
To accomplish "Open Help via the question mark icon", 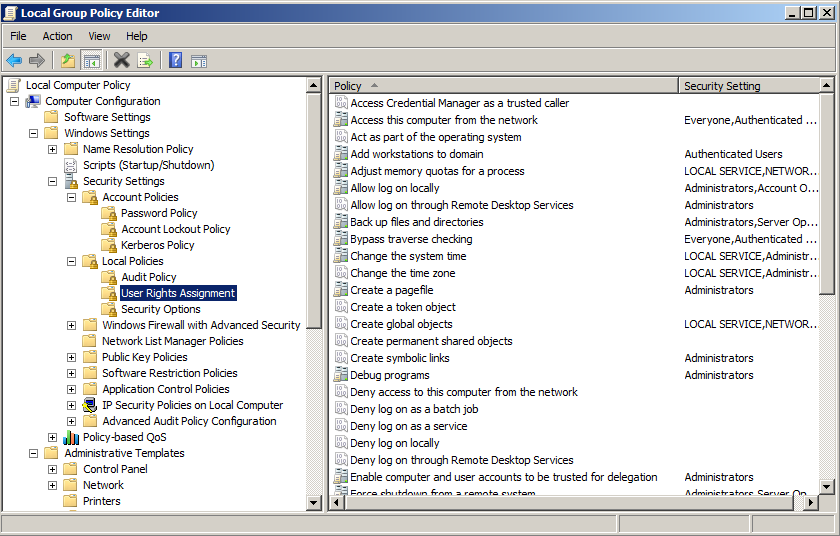I will (x=175, y=60).
